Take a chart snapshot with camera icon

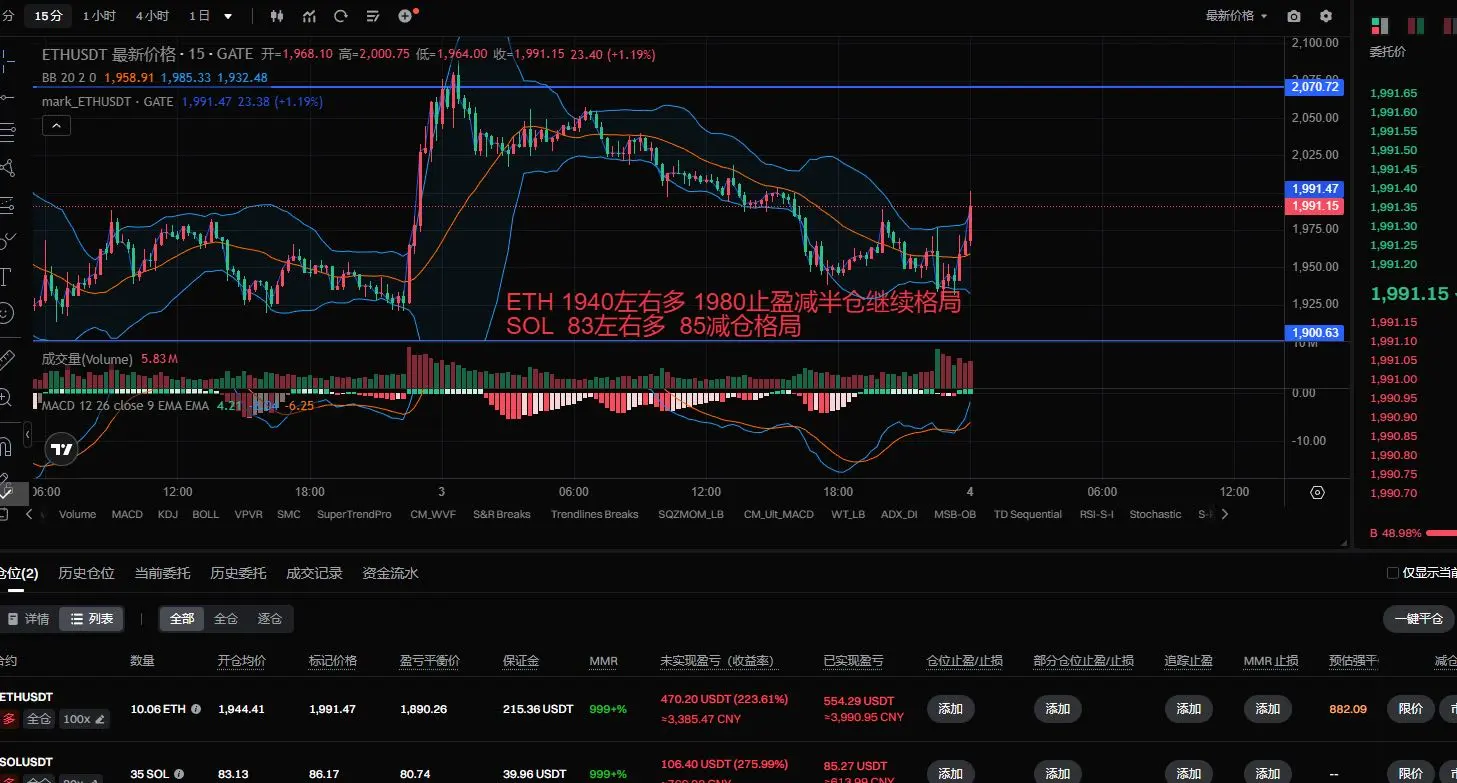[1294, 16]
